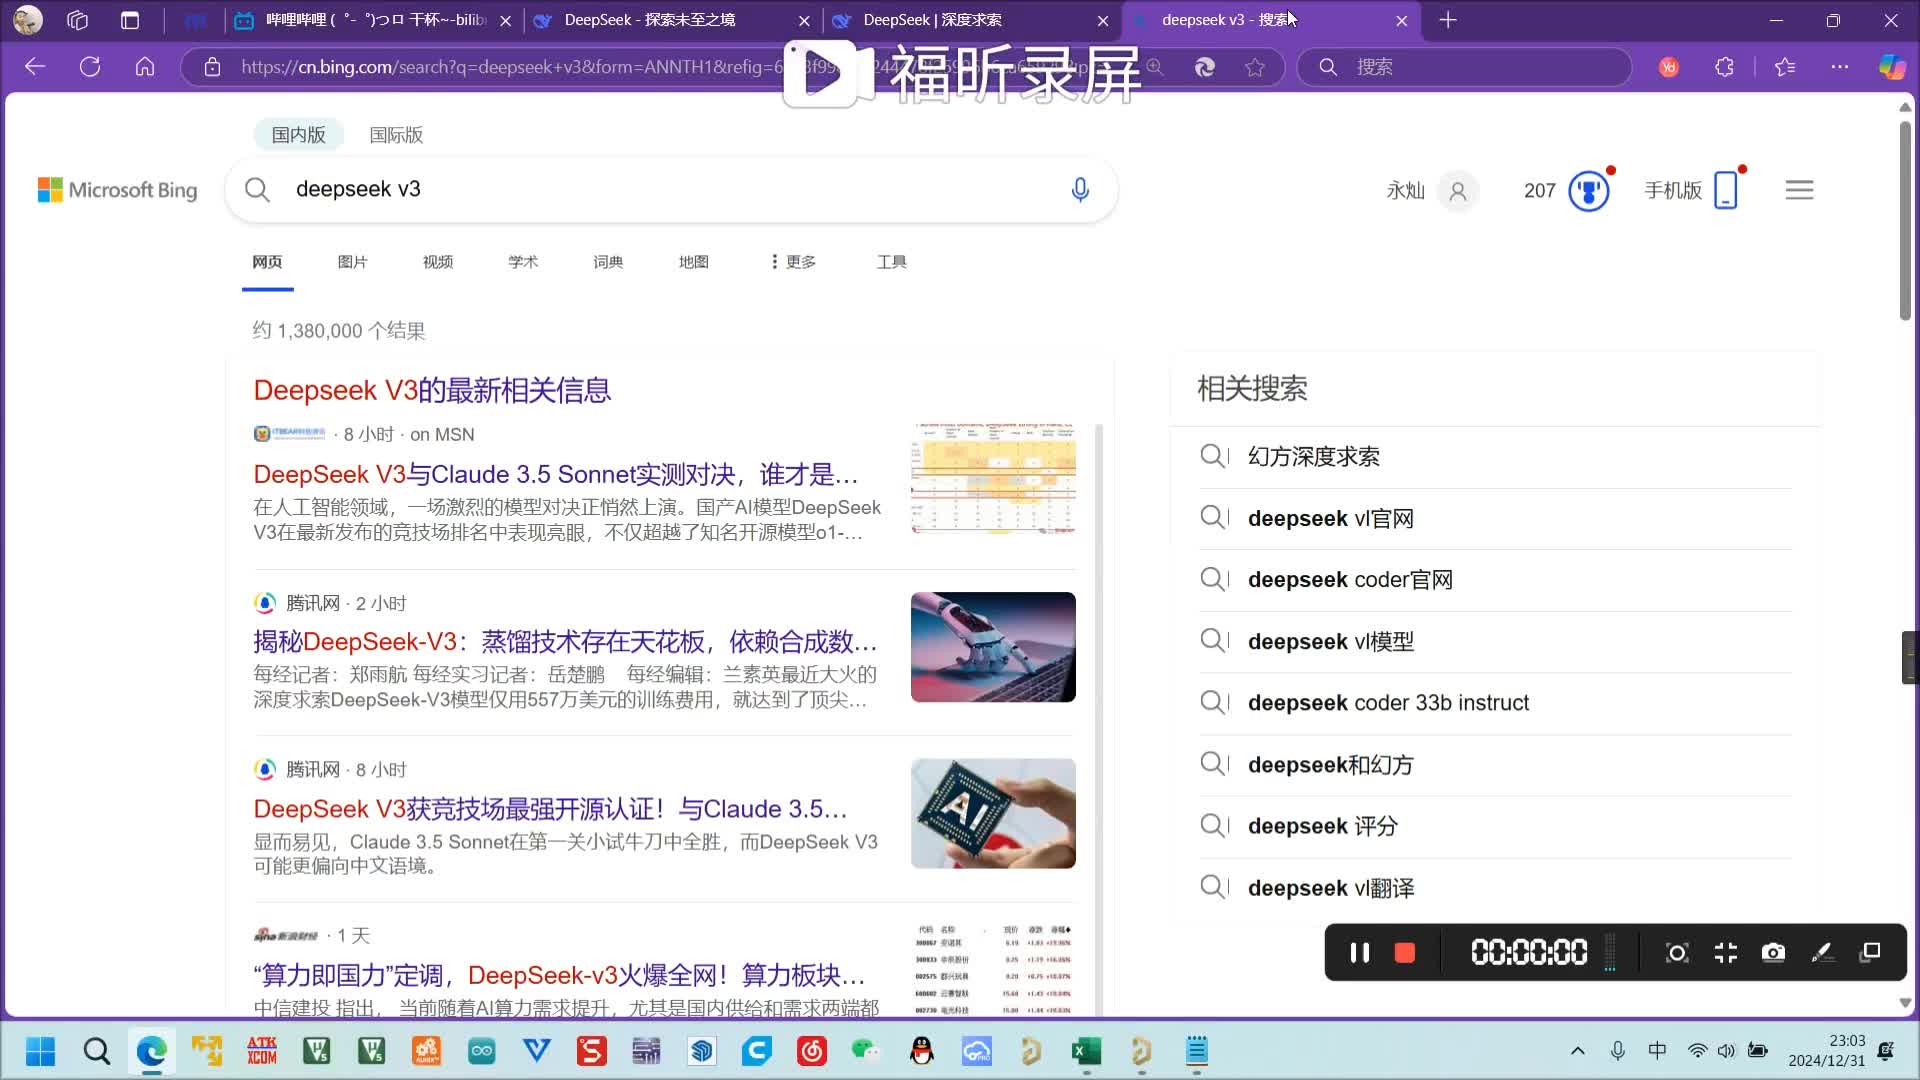Open favorites list toolbar icon

[1785, 67]
